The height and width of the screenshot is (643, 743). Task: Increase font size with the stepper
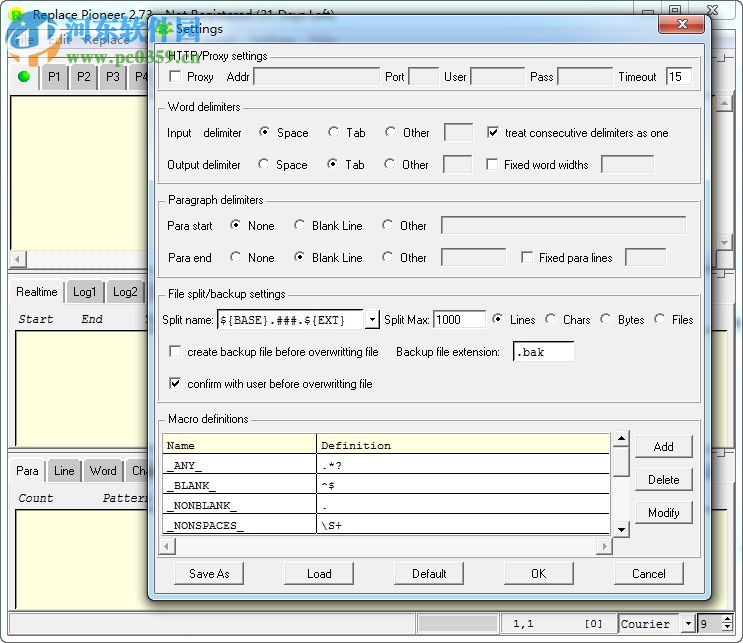[727, 619]
